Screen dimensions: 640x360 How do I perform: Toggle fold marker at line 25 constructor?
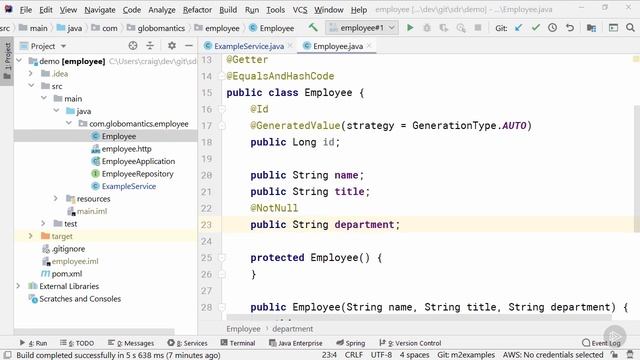pyautogui.click(x=222, y=258)
